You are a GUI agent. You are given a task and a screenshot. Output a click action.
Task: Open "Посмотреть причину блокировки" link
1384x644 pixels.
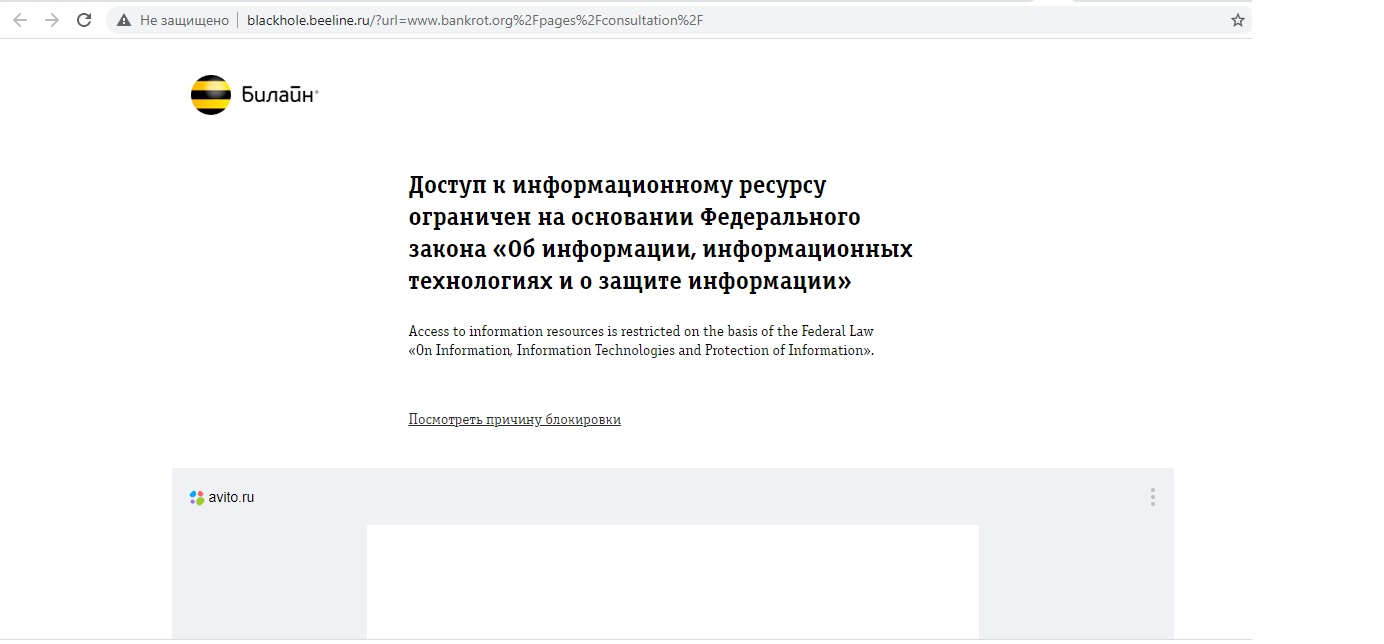(514, 420)
